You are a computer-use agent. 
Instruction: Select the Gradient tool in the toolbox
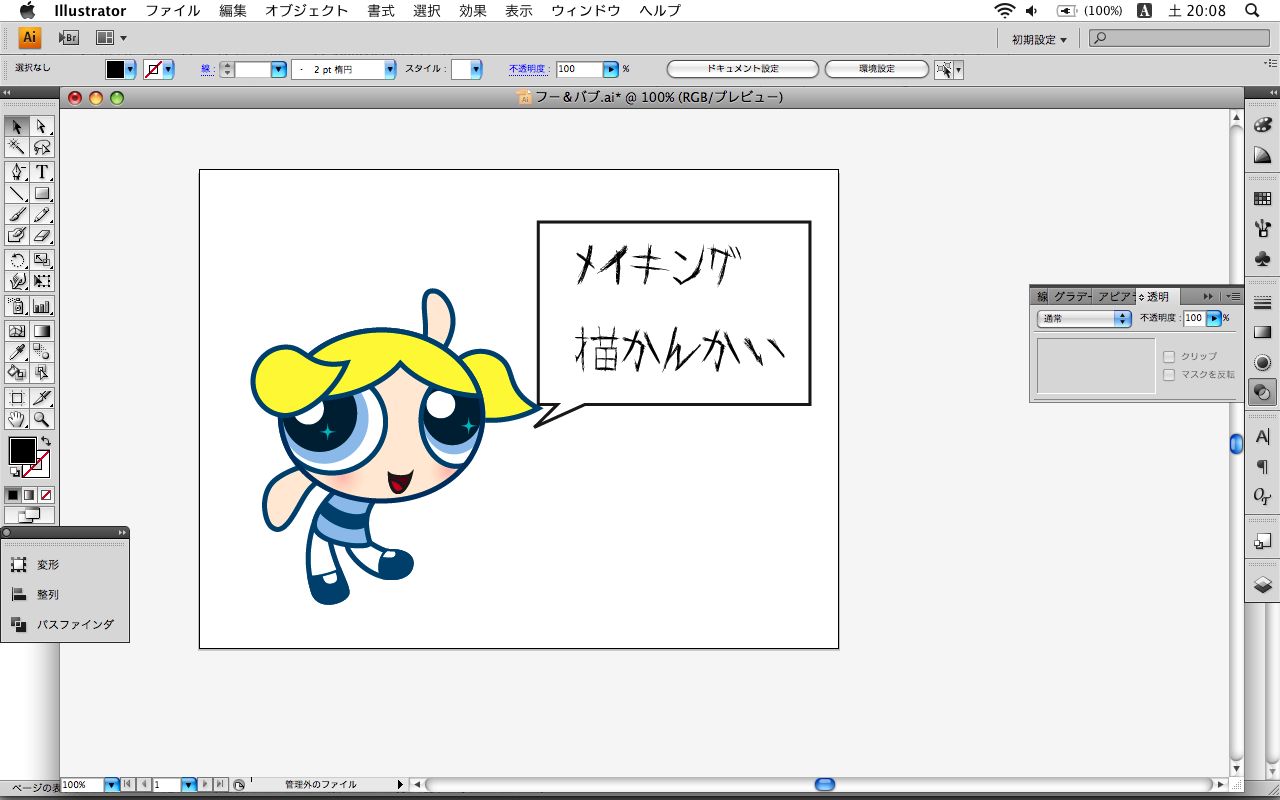tap(42, 331)
